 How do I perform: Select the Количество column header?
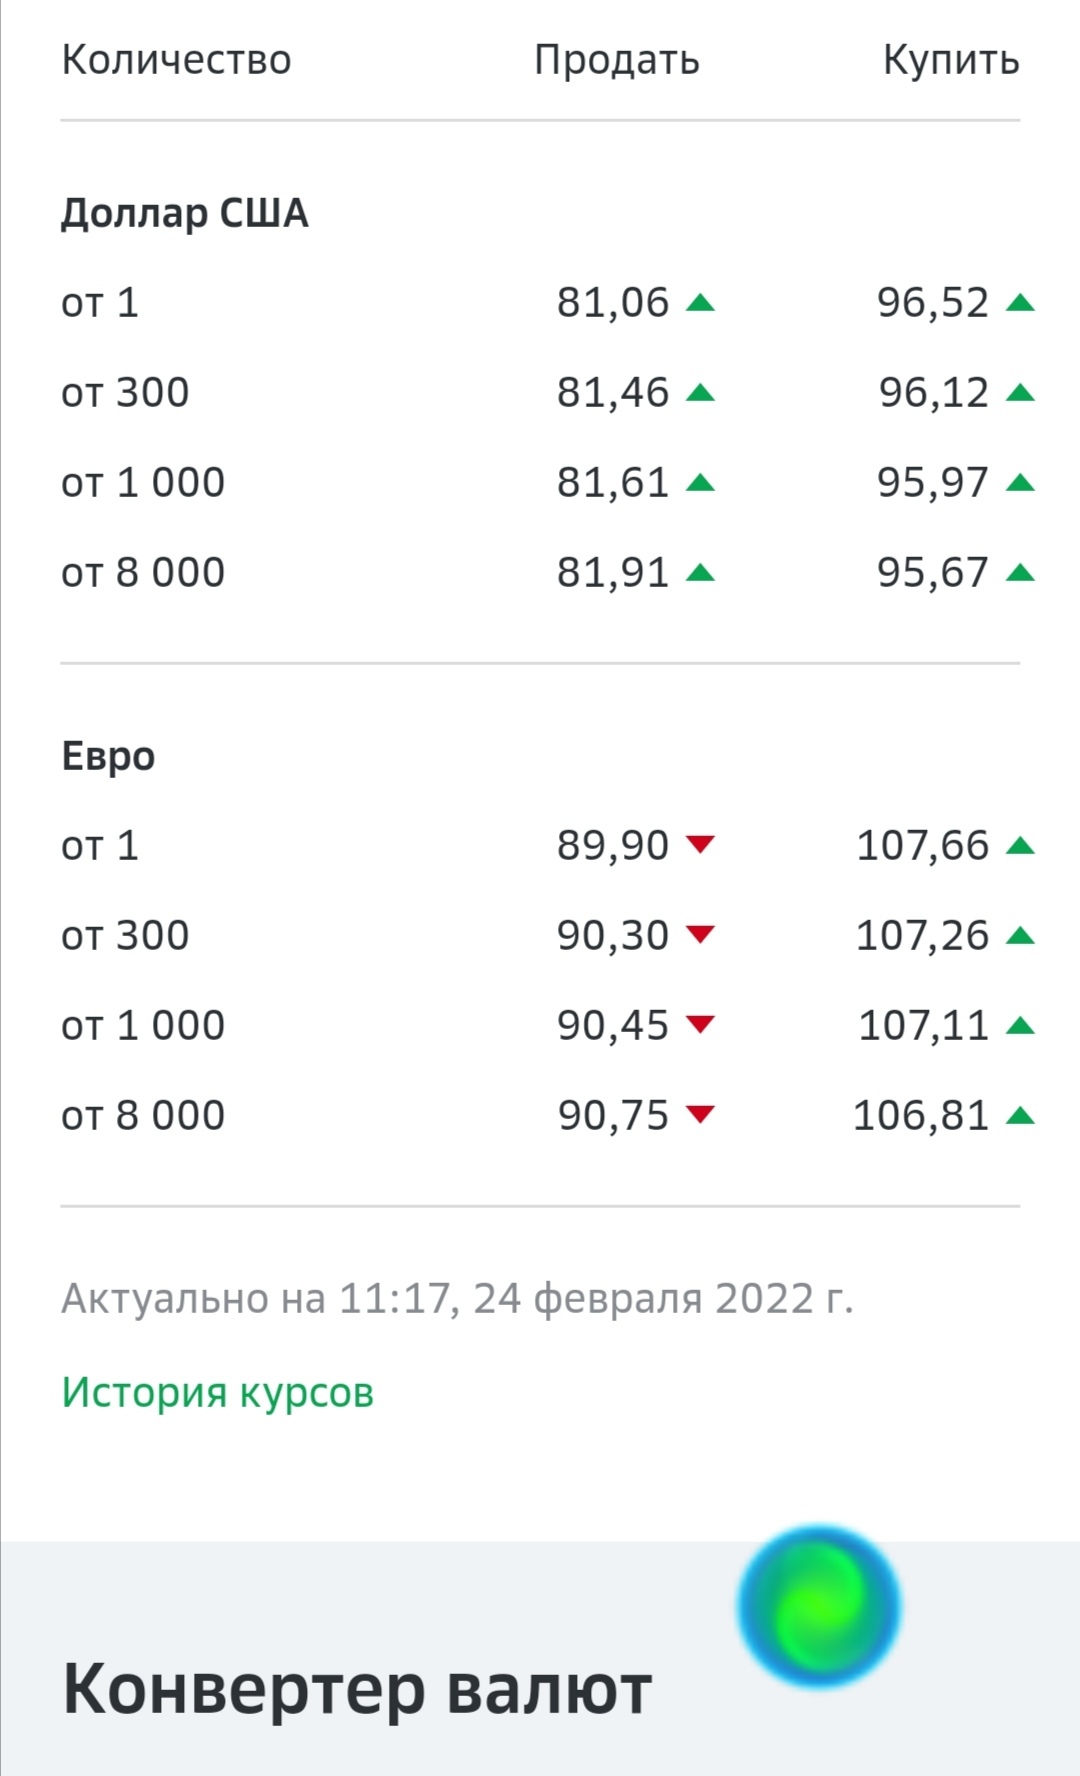coord(176,60)
